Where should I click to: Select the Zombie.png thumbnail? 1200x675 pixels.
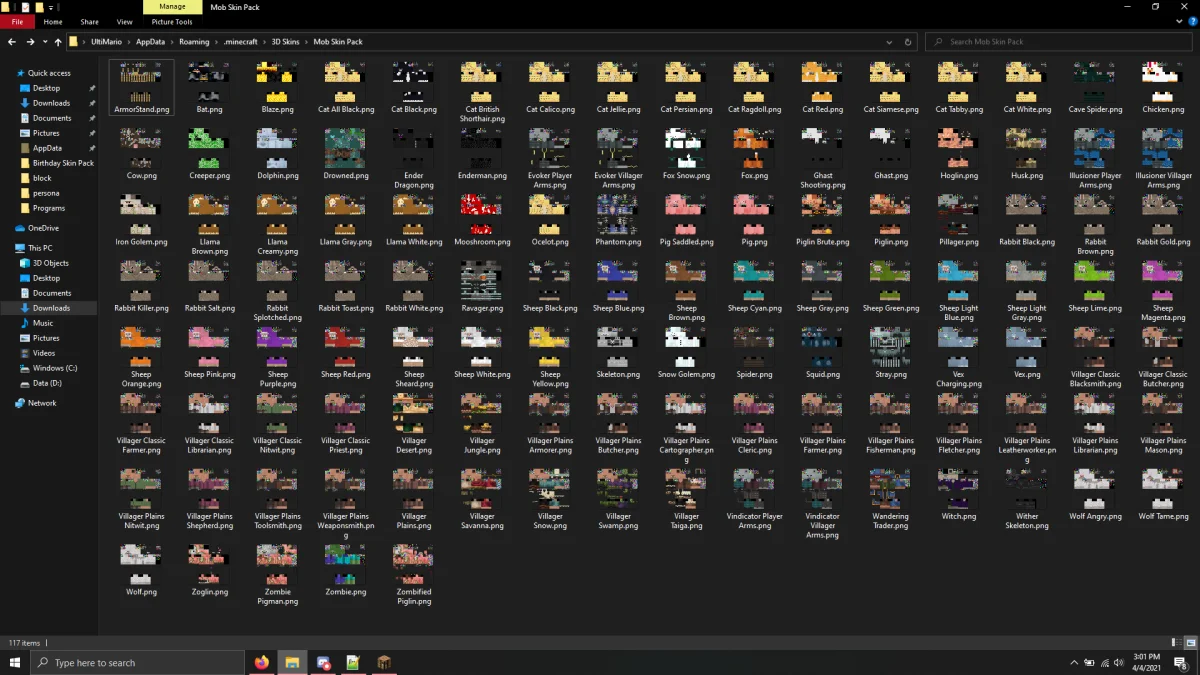point(345,564)
